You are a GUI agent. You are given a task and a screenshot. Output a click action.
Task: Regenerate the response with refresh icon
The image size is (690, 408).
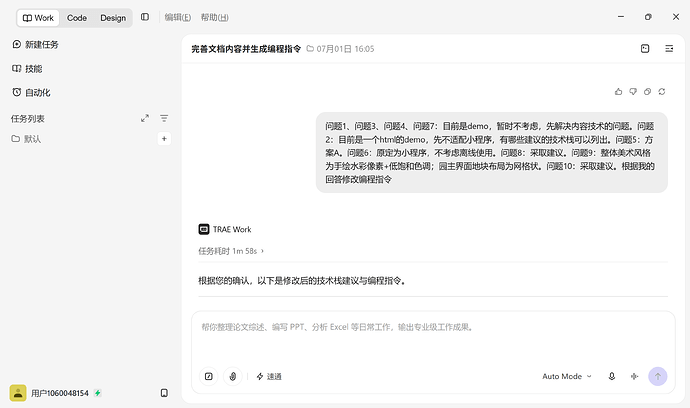point(662,92)
